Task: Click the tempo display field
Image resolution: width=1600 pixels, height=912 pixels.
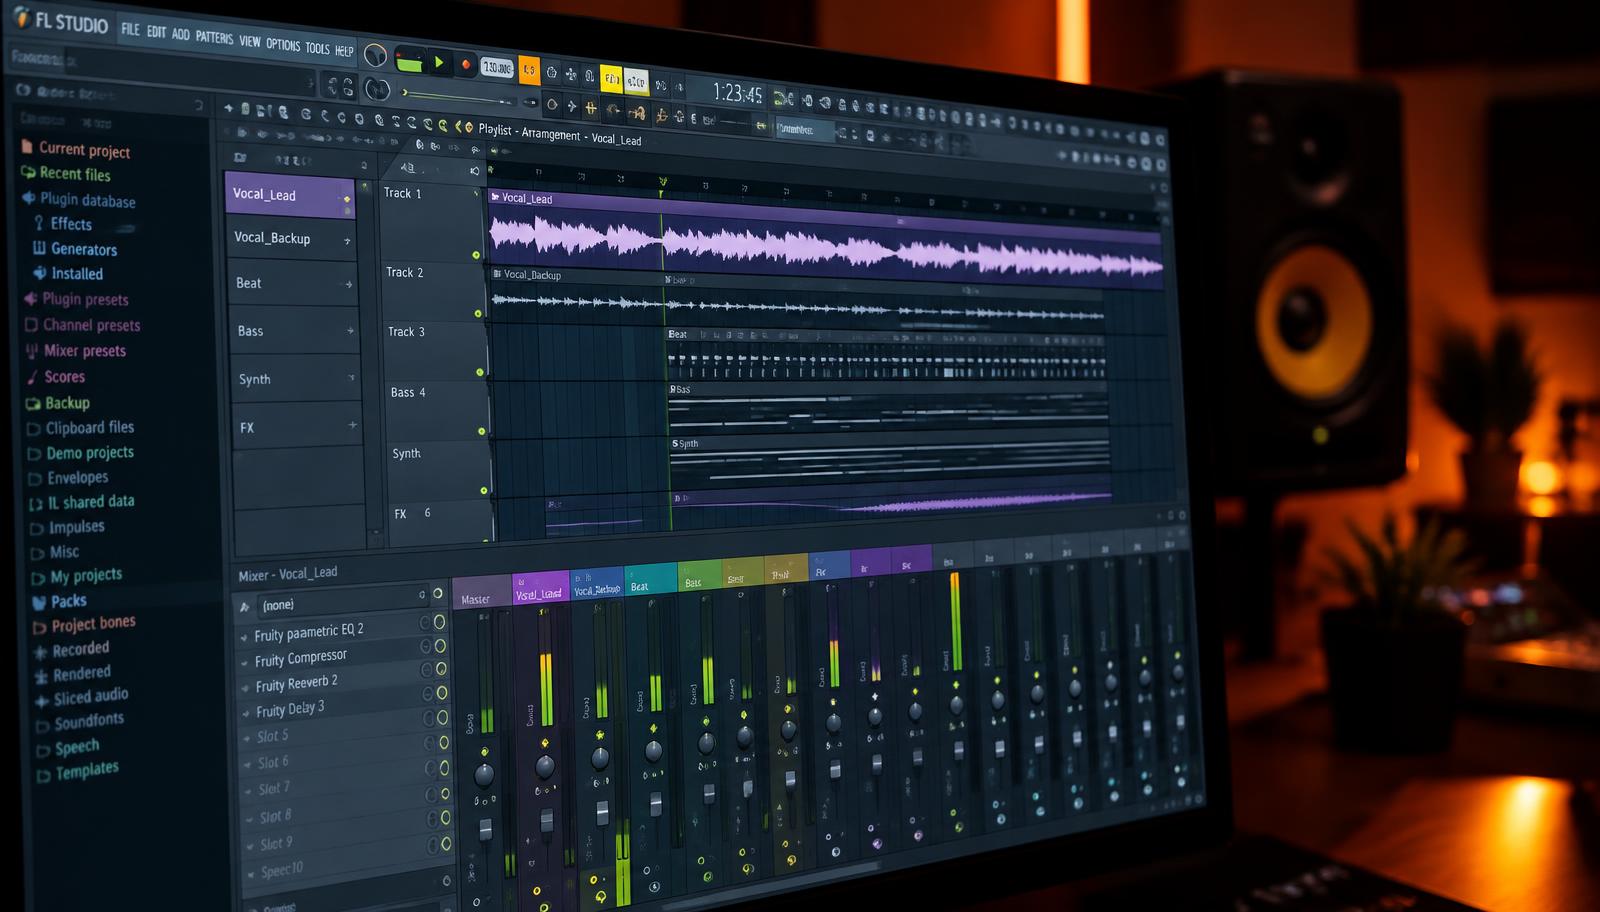Action: pos(496,68)
